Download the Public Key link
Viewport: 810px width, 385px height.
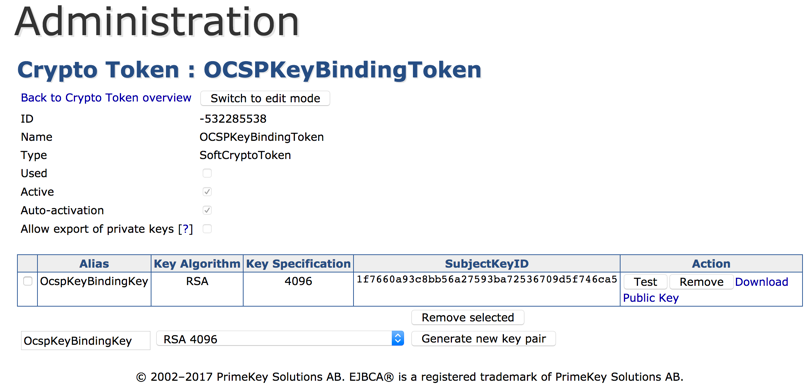(x=706, y=289)
